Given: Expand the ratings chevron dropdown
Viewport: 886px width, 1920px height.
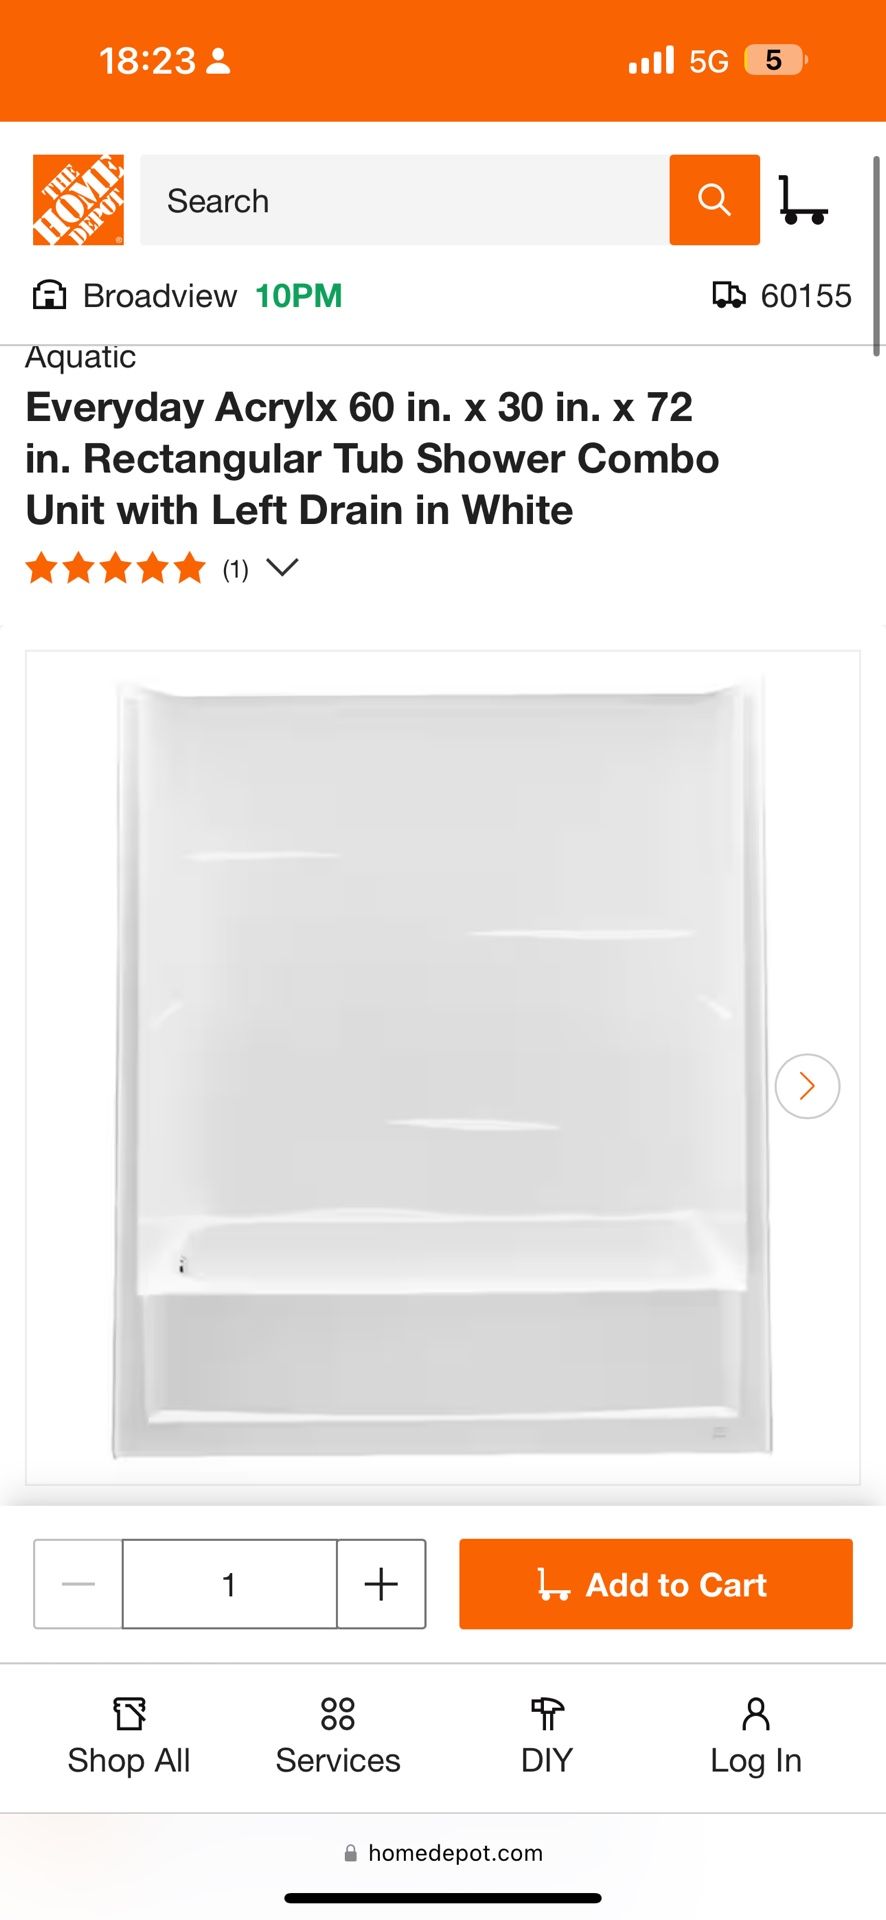Looking at the screenshot, I should pos(283,568).
